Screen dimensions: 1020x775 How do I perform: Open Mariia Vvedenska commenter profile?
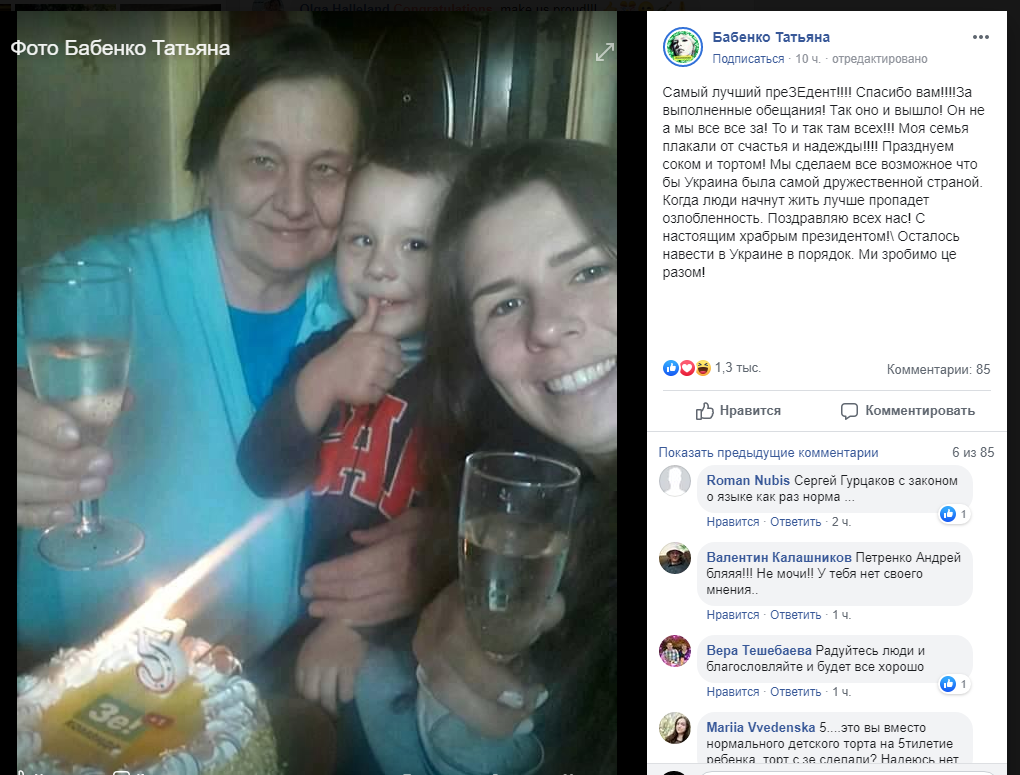(760, 727)
